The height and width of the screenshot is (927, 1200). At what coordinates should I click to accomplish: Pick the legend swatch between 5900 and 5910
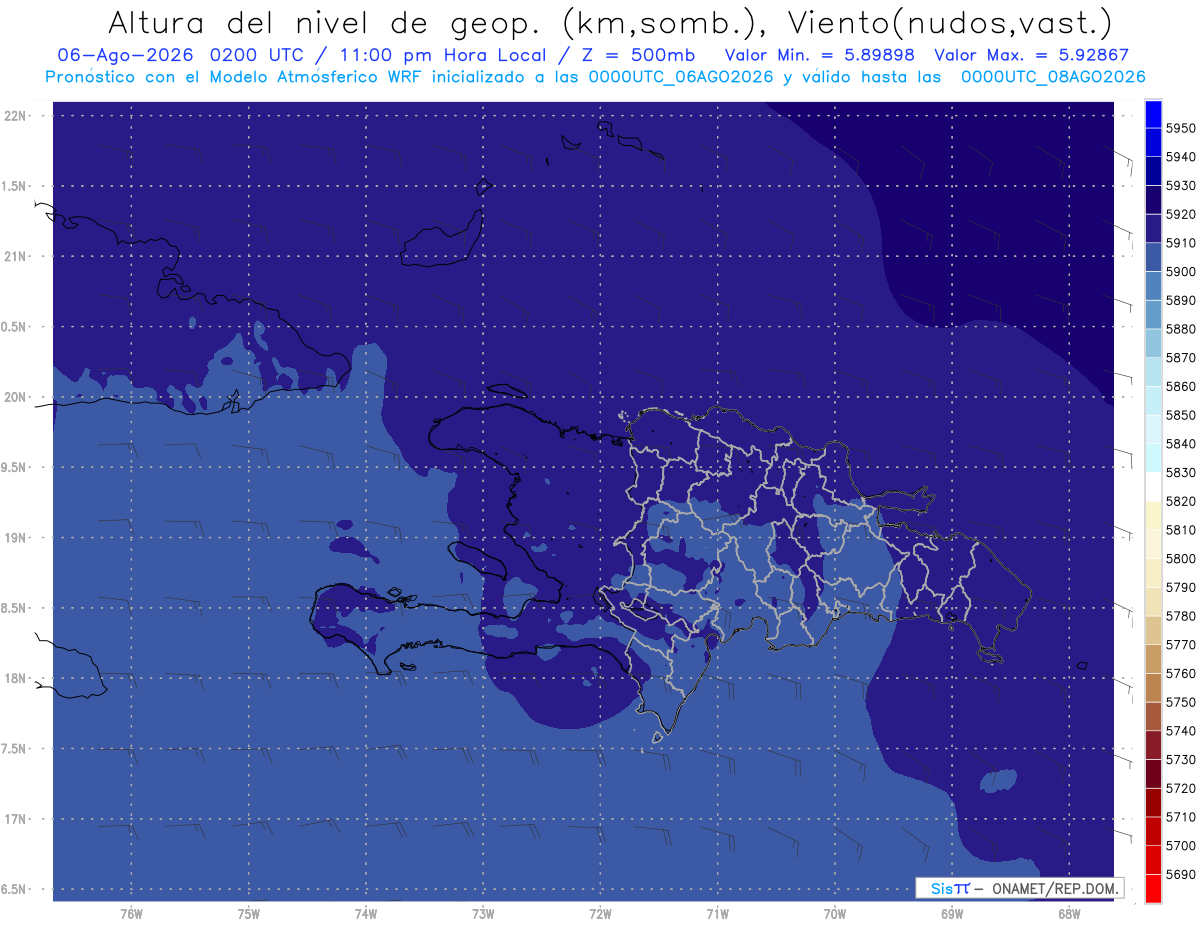[1152, 257]
